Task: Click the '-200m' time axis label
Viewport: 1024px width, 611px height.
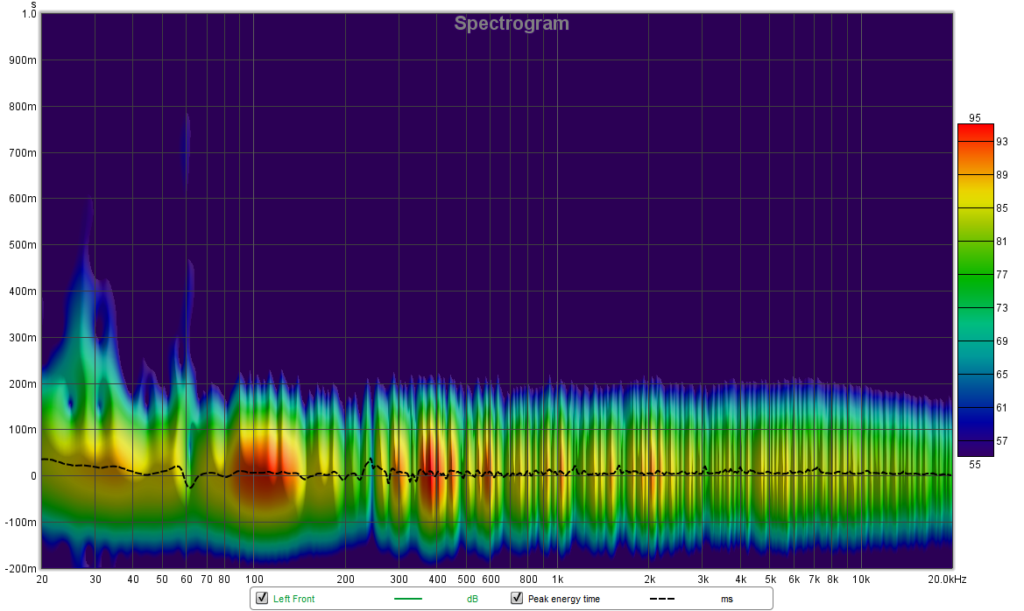Action: (21, 569)
